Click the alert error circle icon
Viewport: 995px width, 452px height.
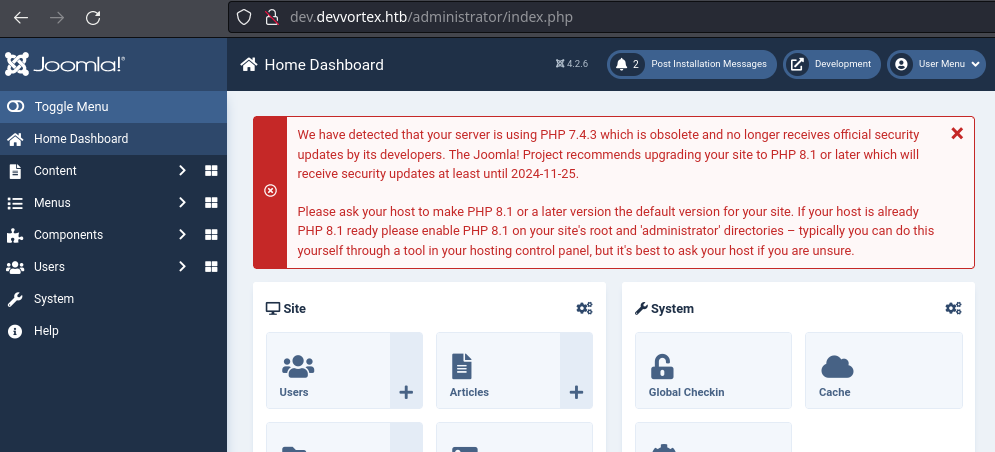(270, 190)
